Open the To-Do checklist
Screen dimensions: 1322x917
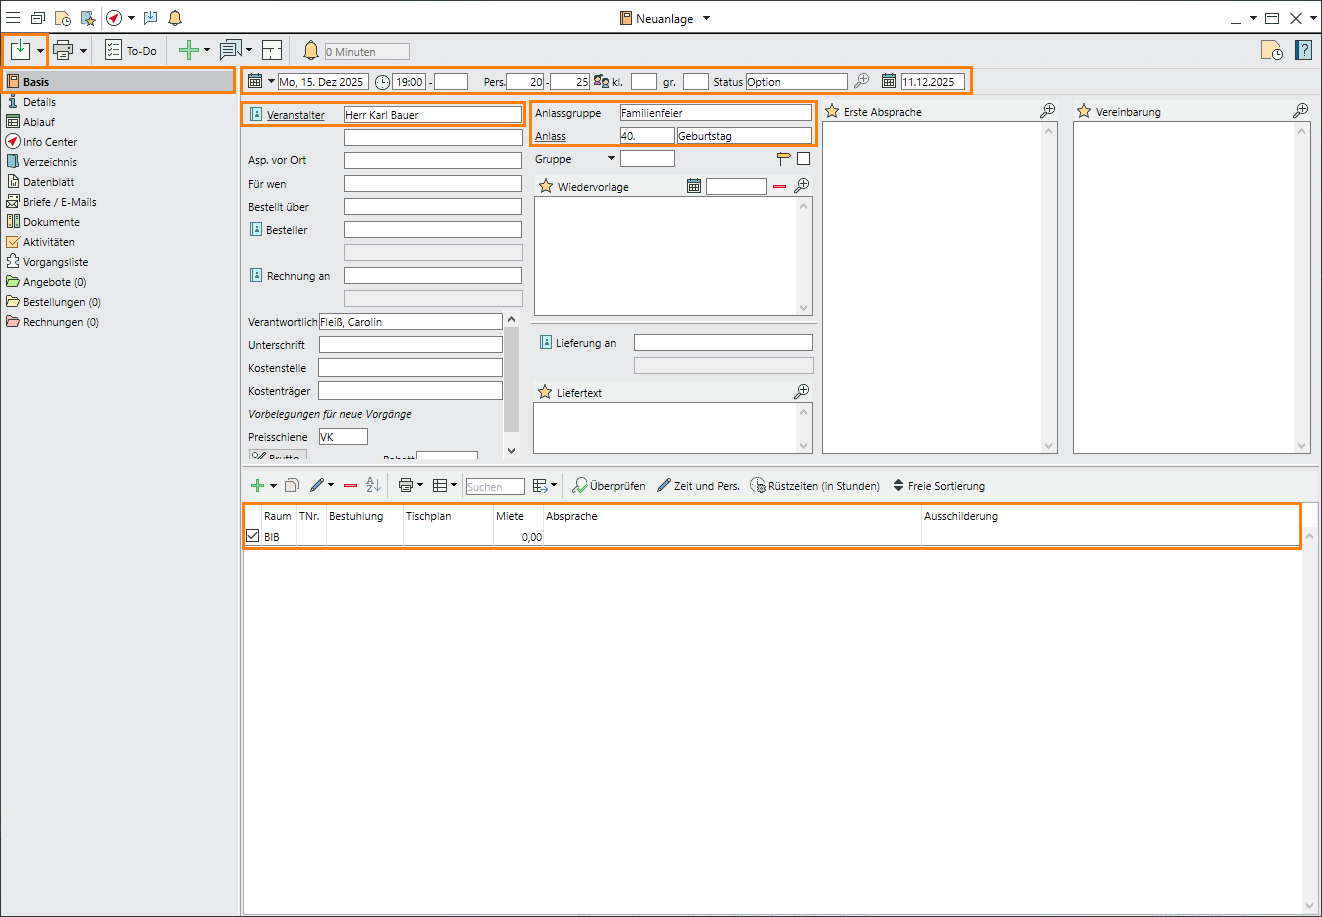pos(131,50)
